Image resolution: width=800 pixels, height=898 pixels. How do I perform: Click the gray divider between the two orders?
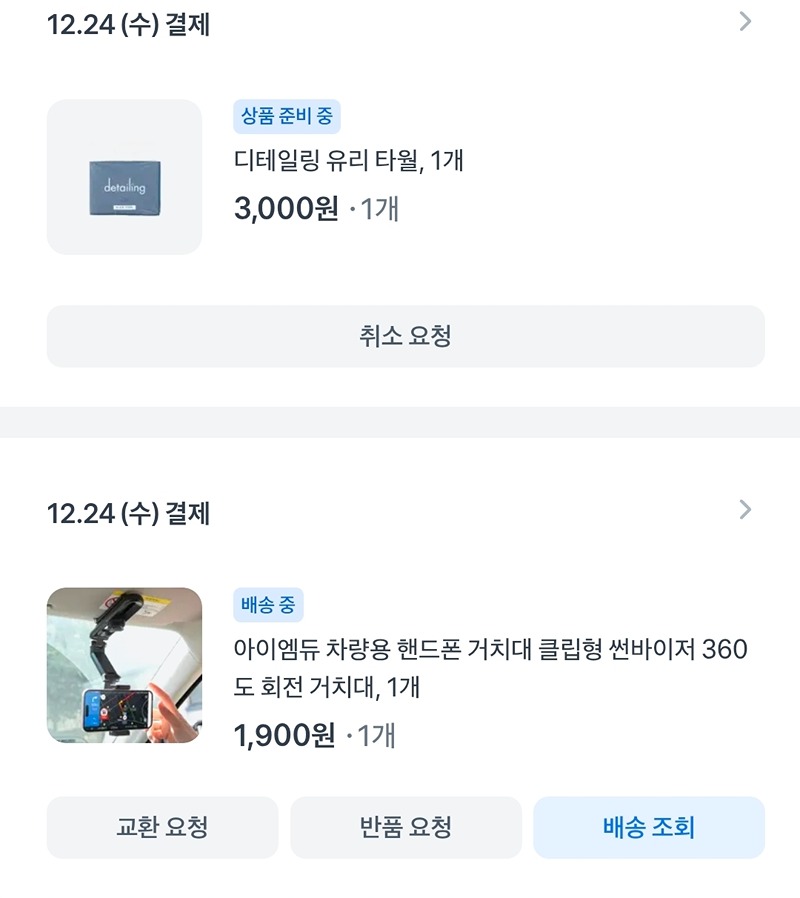[400, 422]
